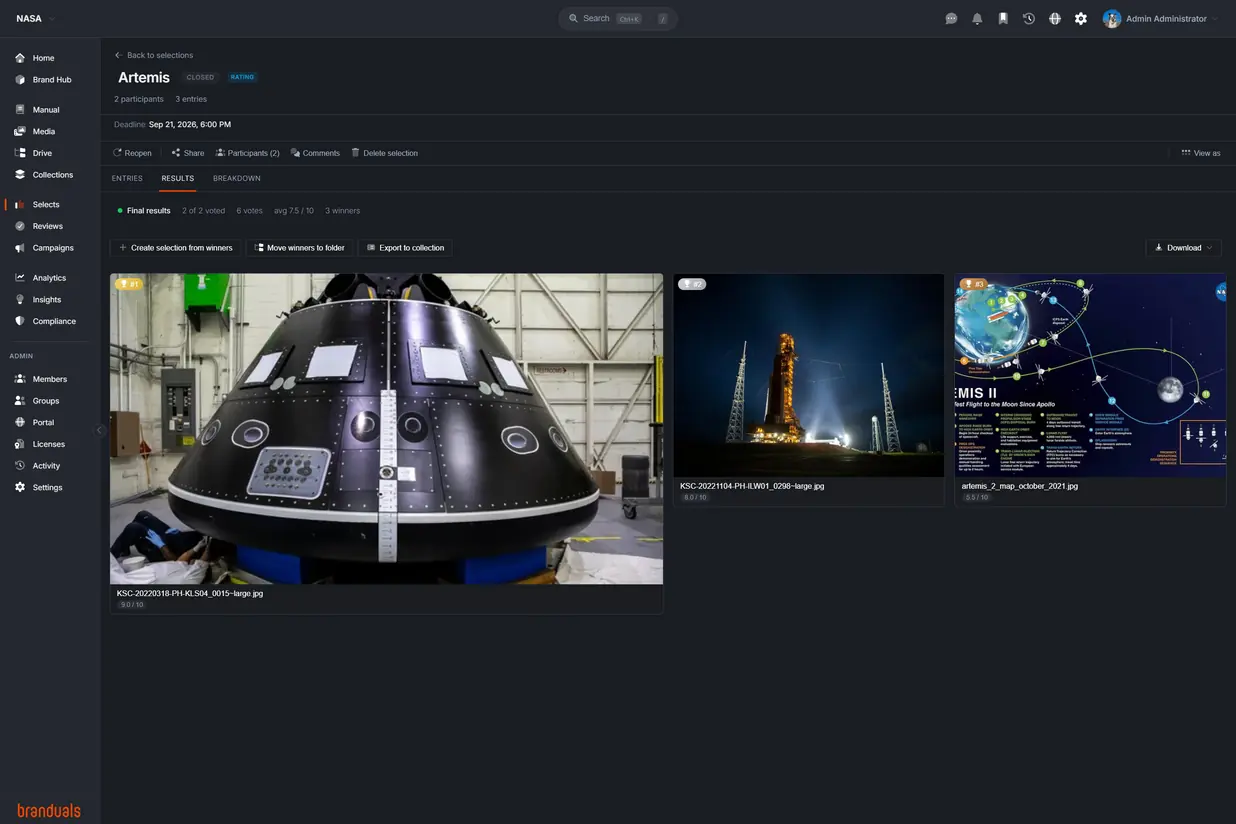Collapse the sidebar with the chevron handle
1236x824 pixels.
(99, 430)
